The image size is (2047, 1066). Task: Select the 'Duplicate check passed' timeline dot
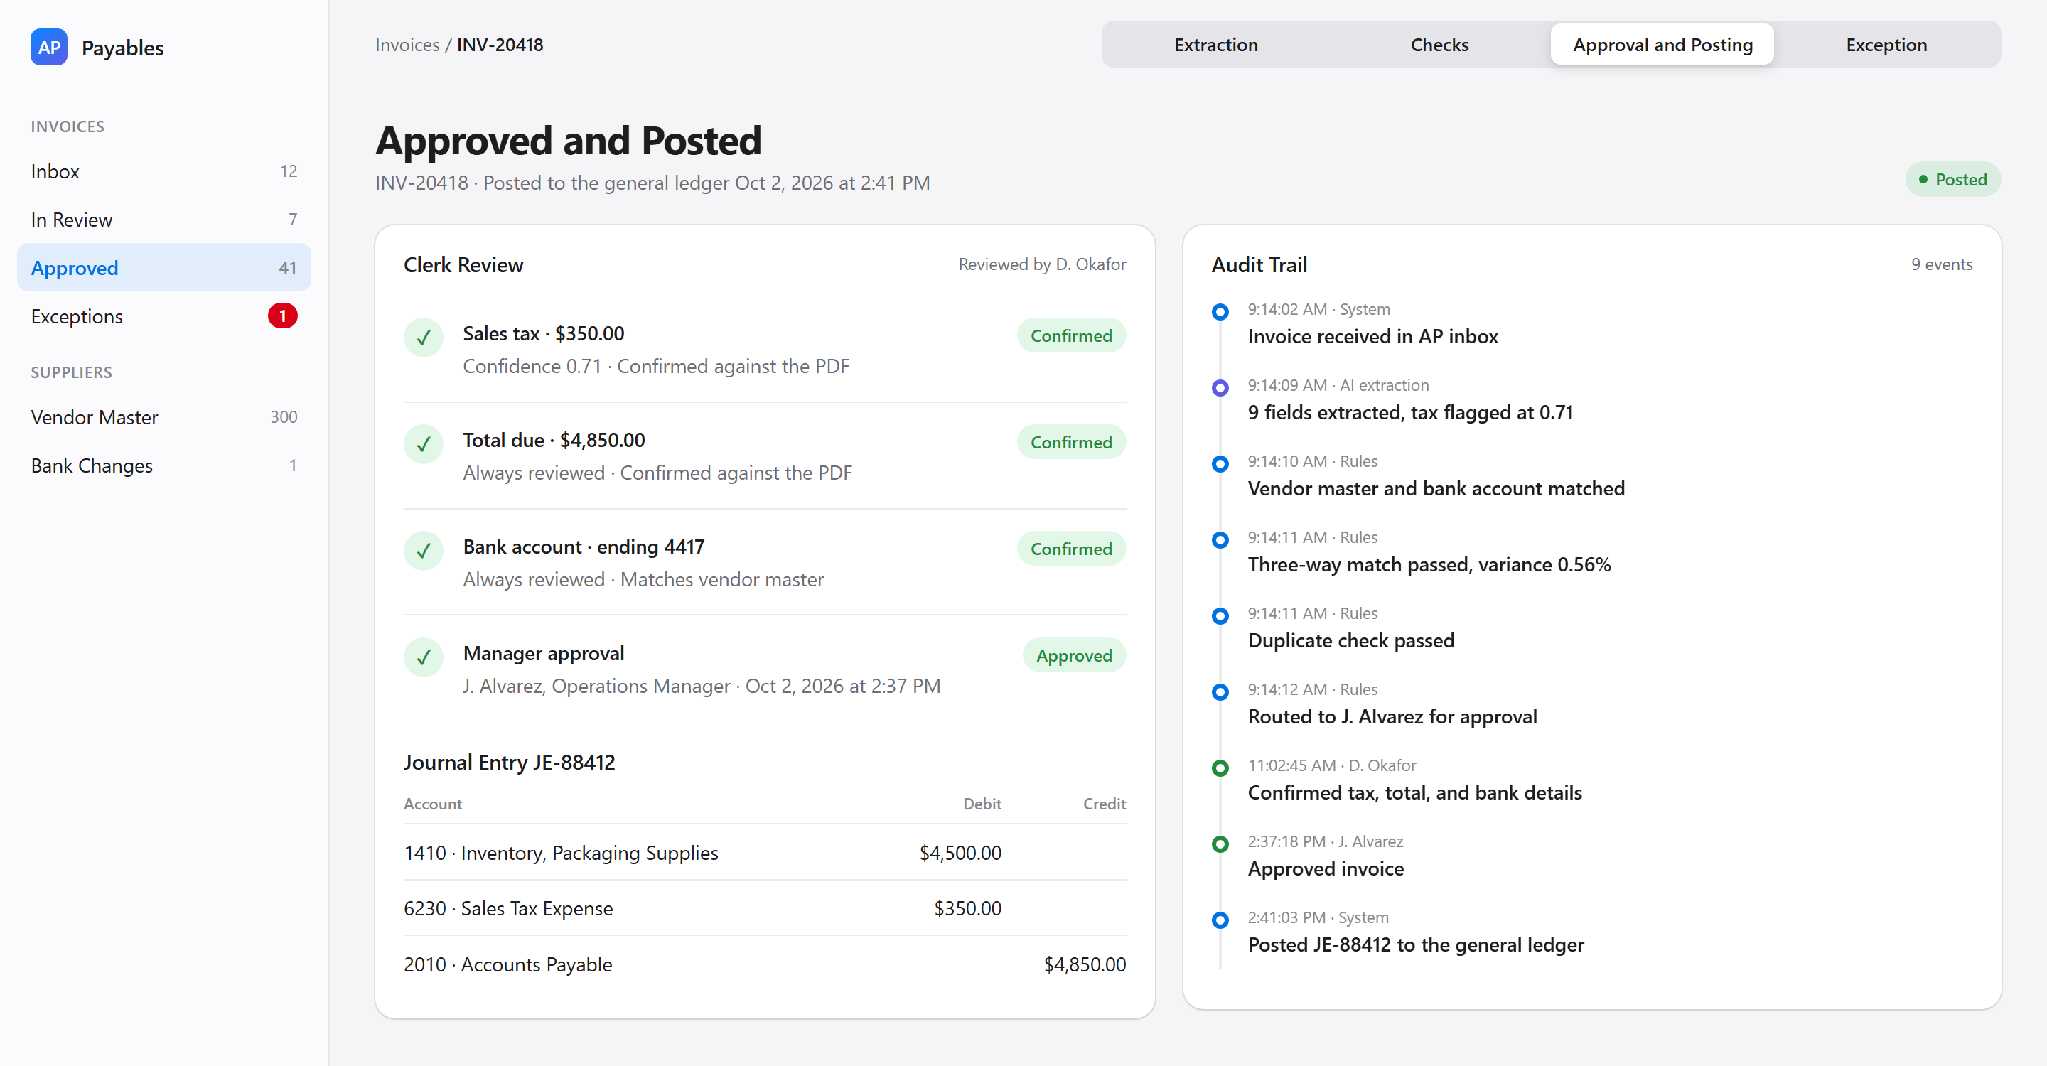click(1220, 616)
